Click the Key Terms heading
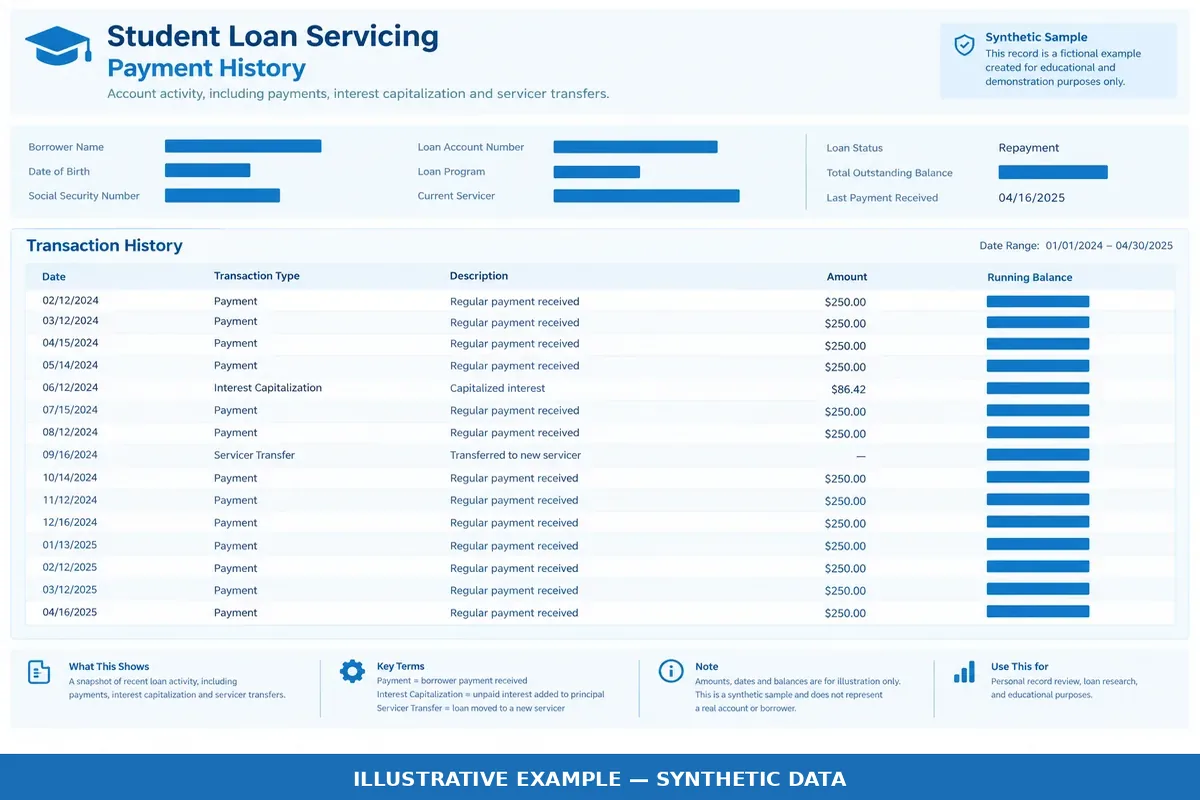Image resolution: width=1200 pixels, height=800 pixels. pyautogui.click(x=401, y=666)
